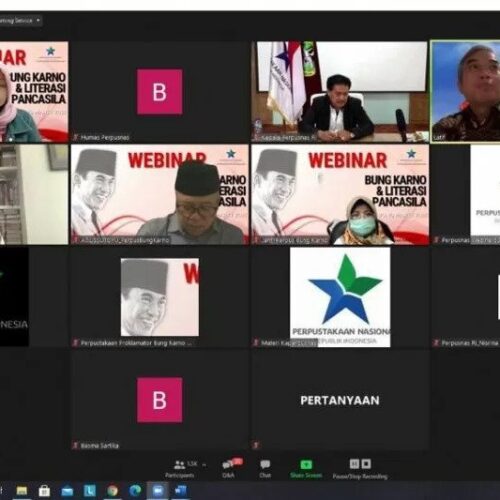
Task: Switch to Zoom in the taskbar
Action: (x=158, y=491)
